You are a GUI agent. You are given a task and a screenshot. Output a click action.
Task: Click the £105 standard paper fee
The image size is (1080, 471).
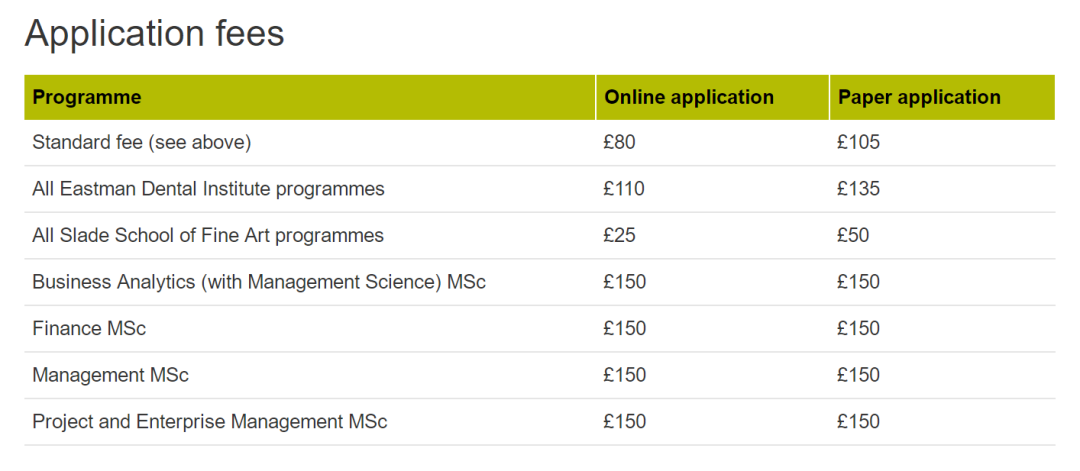pyautogui.click(x=858, y=143)
